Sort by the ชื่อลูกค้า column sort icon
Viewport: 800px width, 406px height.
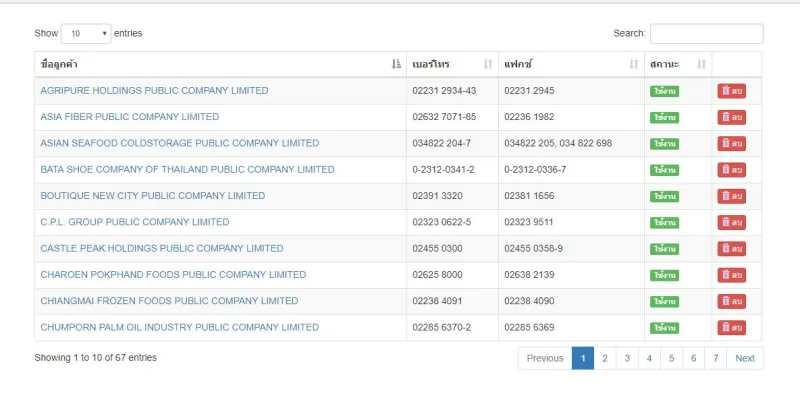pos(396,64)
